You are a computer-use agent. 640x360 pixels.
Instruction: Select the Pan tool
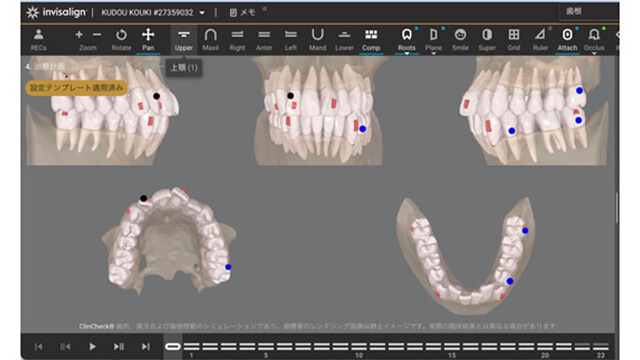pyautogui.click(x=148, y=40)
